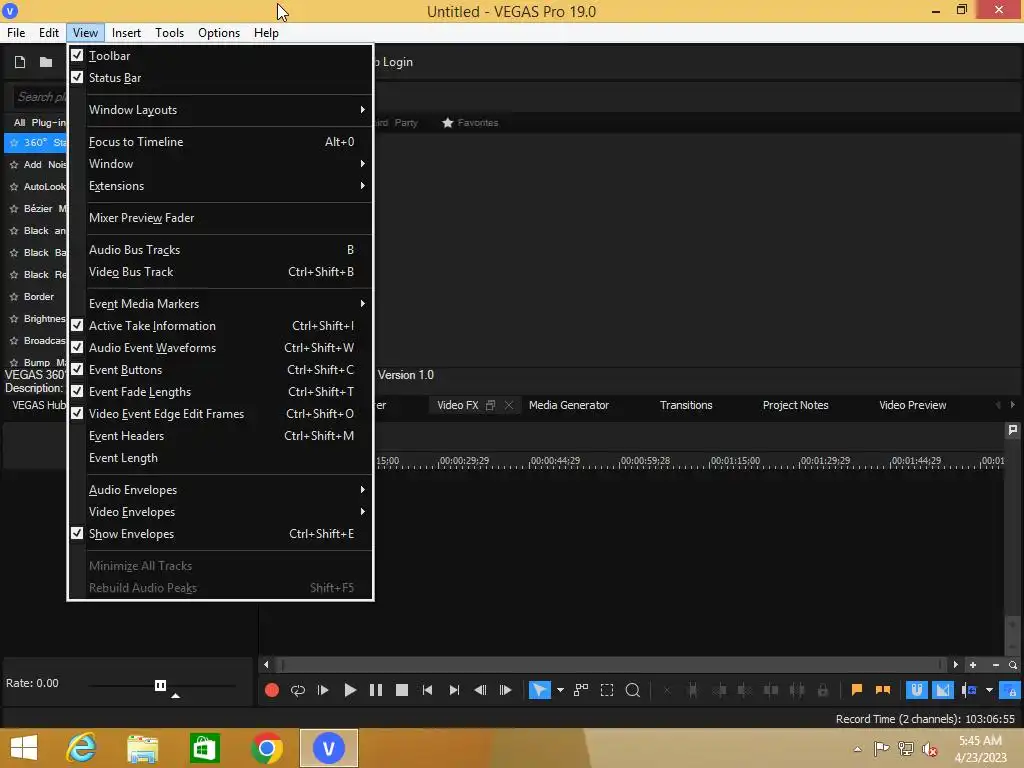Open the Video Preview tab
Image resolution: width=1024 pixels, height=768 pixels.
coord(912,406)
